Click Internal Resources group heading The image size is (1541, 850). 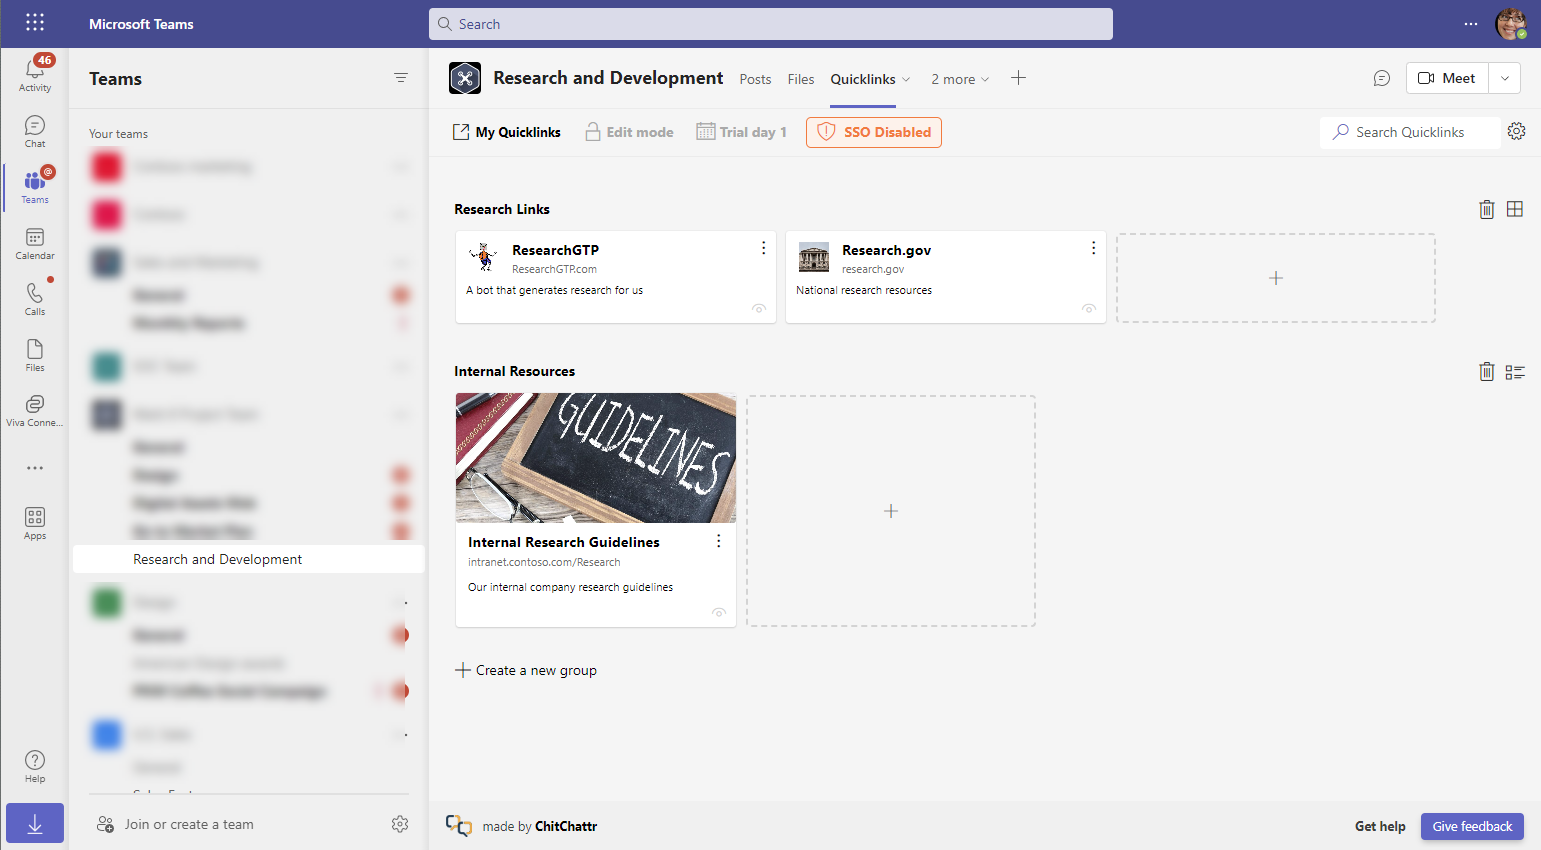(x=514, y=371)
